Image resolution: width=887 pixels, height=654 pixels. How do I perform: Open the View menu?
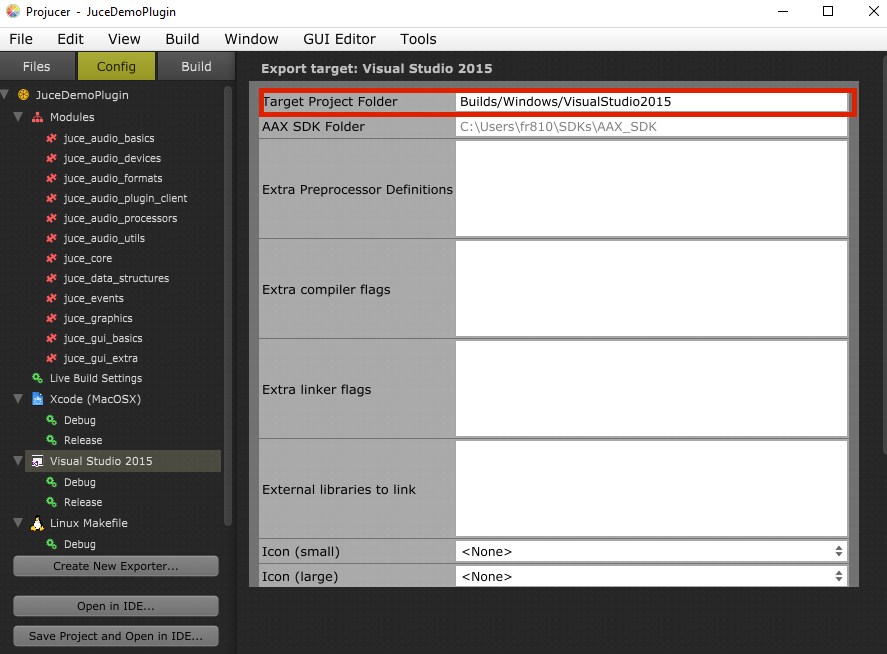click(124, 39)
